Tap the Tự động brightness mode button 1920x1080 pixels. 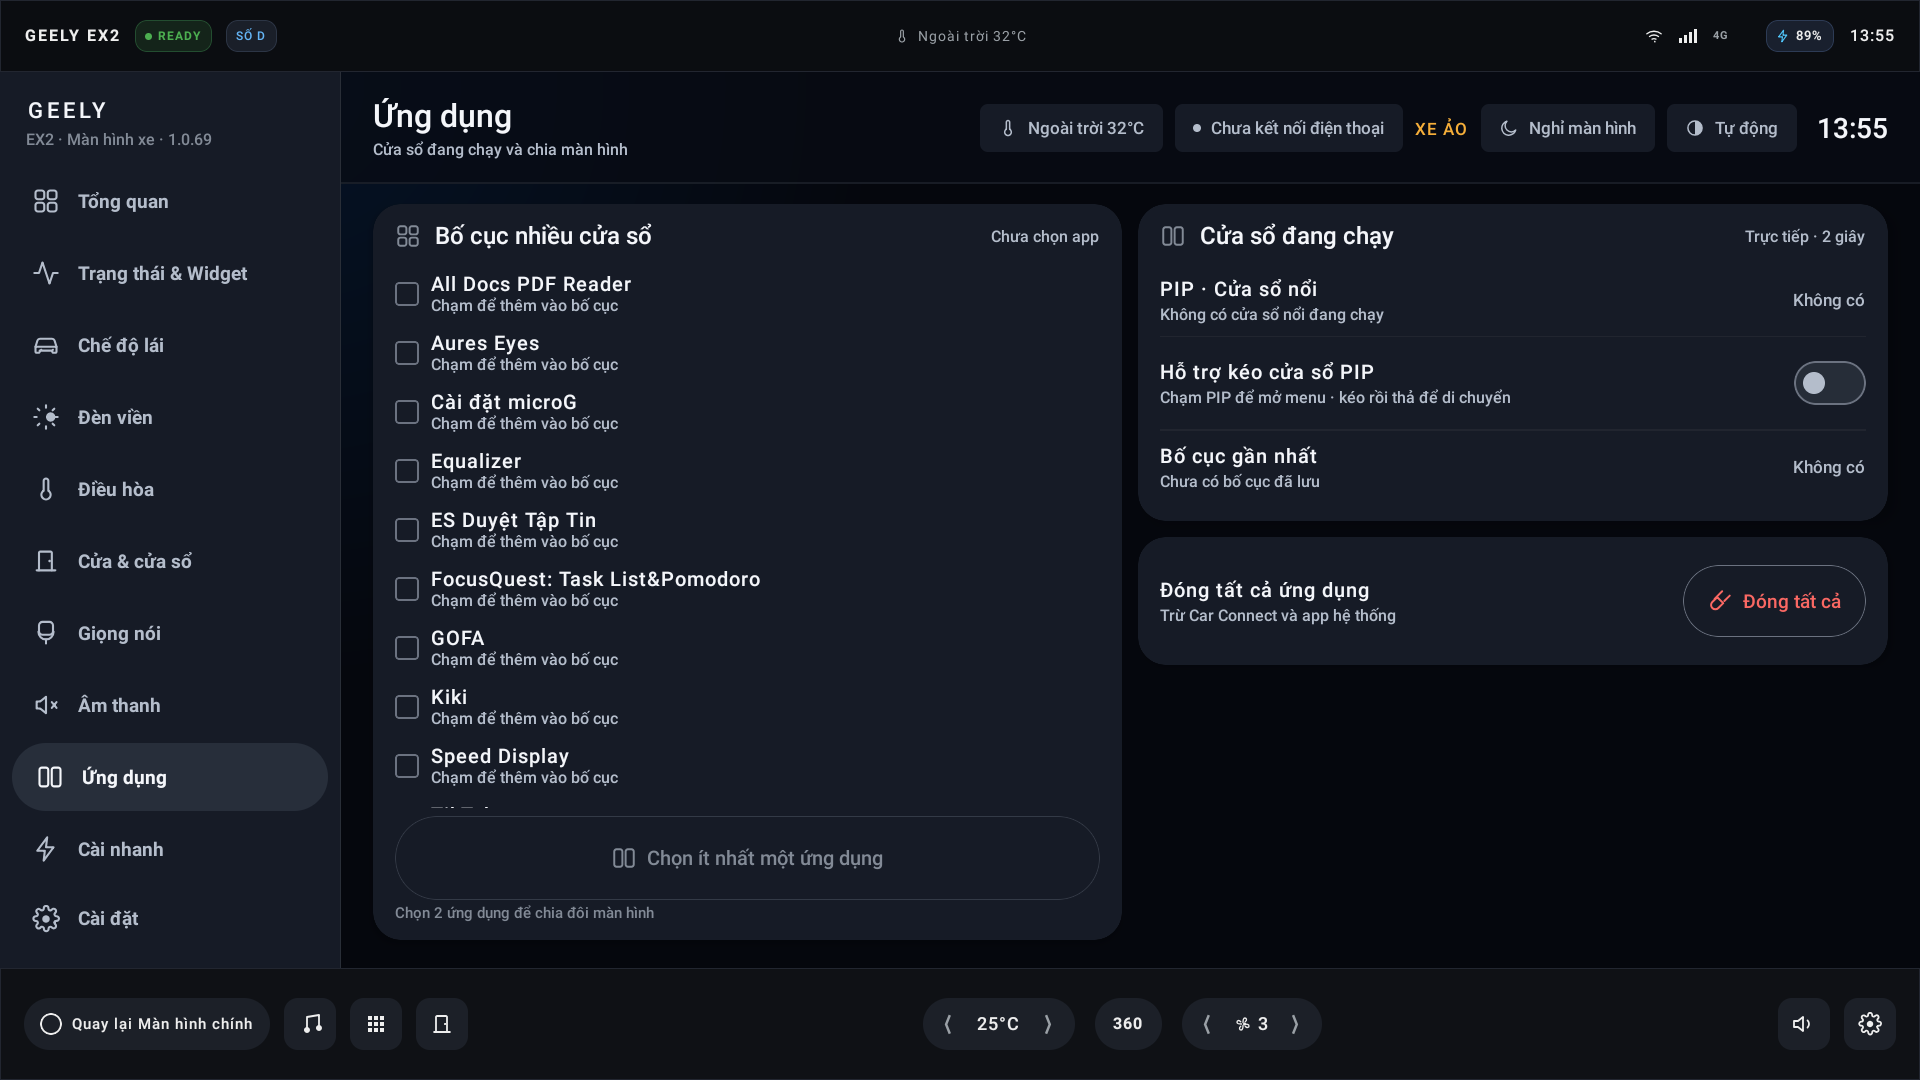(x=1731, y=128)
